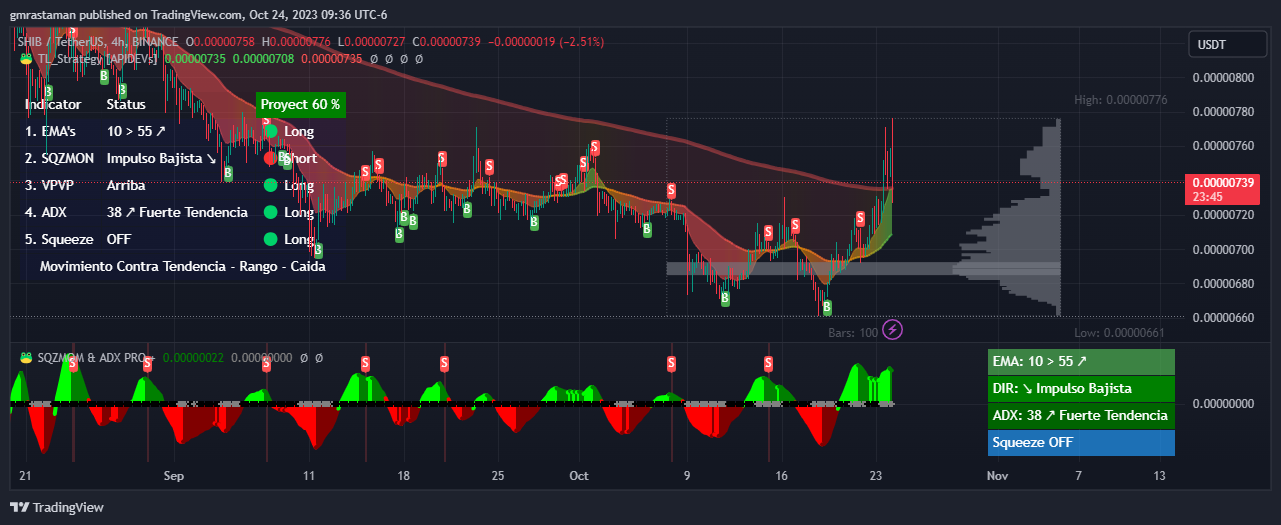Viewport: 1281px width, 525px height.
Task: Click the 23 date on time axis
Action: pos(876,475)
